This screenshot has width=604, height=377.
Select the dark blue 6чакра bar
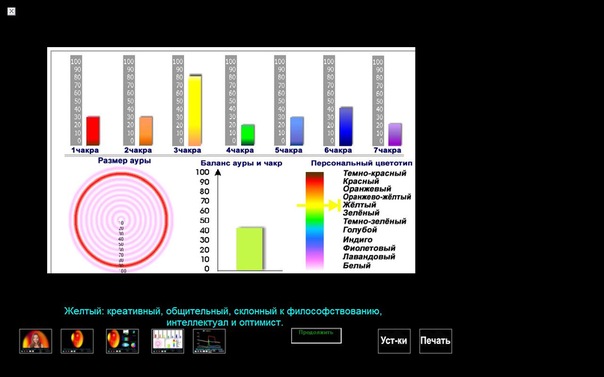[x=346, y=126]
